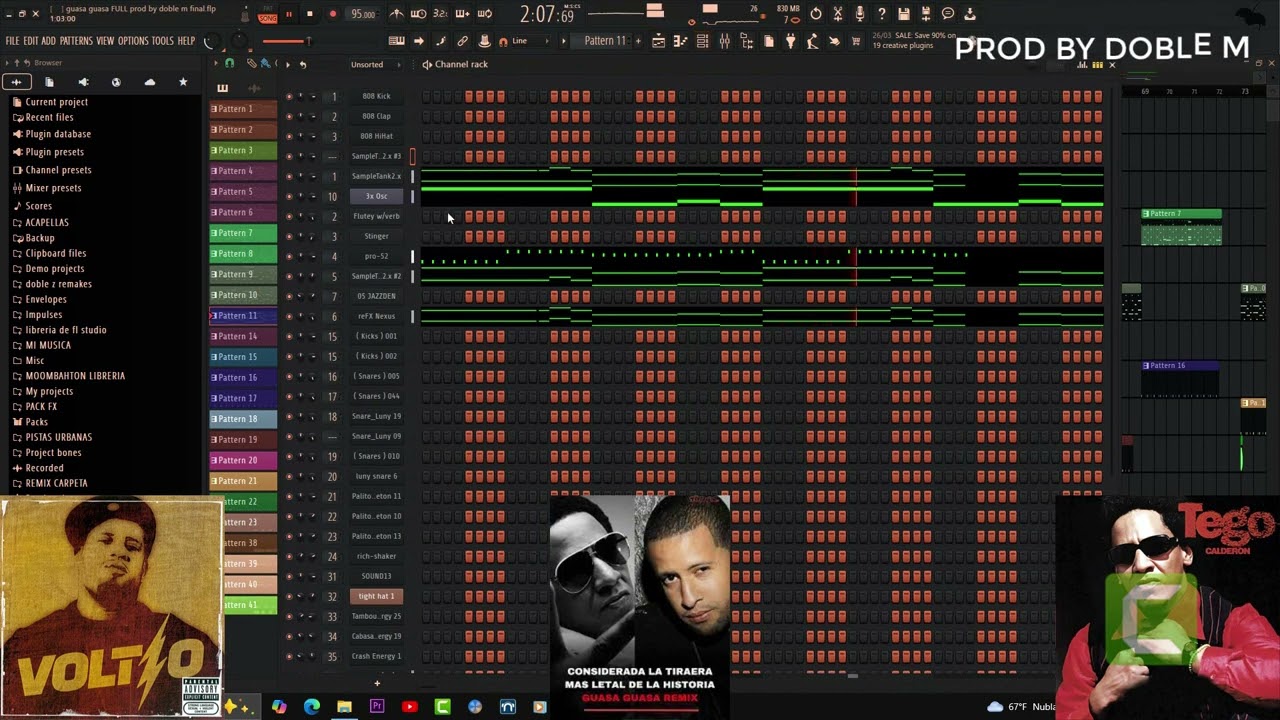The image size is (1280, 720).
Task: Click the Save project icon
Action: click(x=904, y=14)
